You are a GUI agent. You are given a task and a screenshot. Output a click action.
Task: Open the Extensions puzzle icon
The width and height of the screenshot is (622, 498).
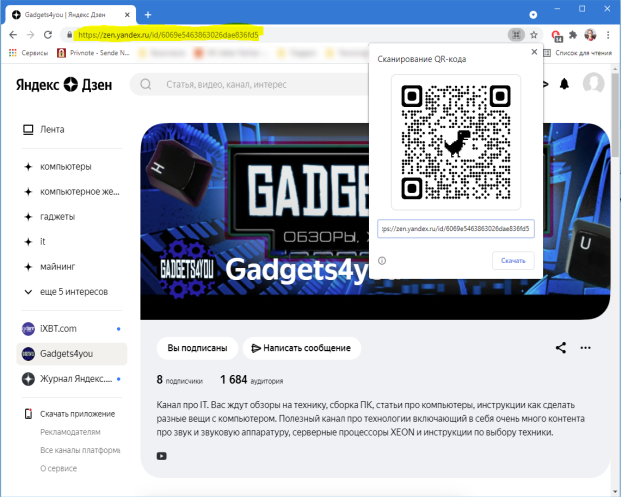pos(573,35)
